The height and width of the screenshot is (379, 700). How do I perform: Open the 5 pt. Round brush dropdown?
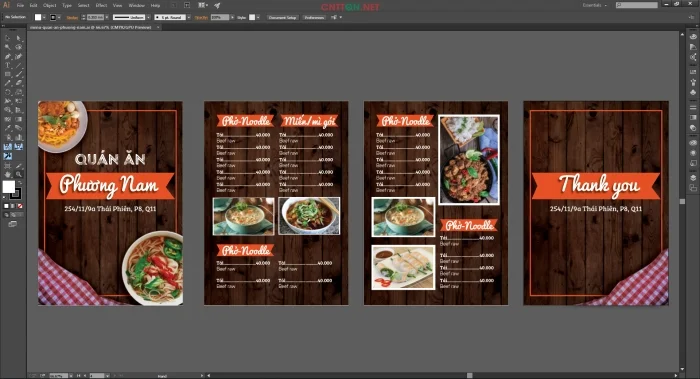[x=189, y=17]
